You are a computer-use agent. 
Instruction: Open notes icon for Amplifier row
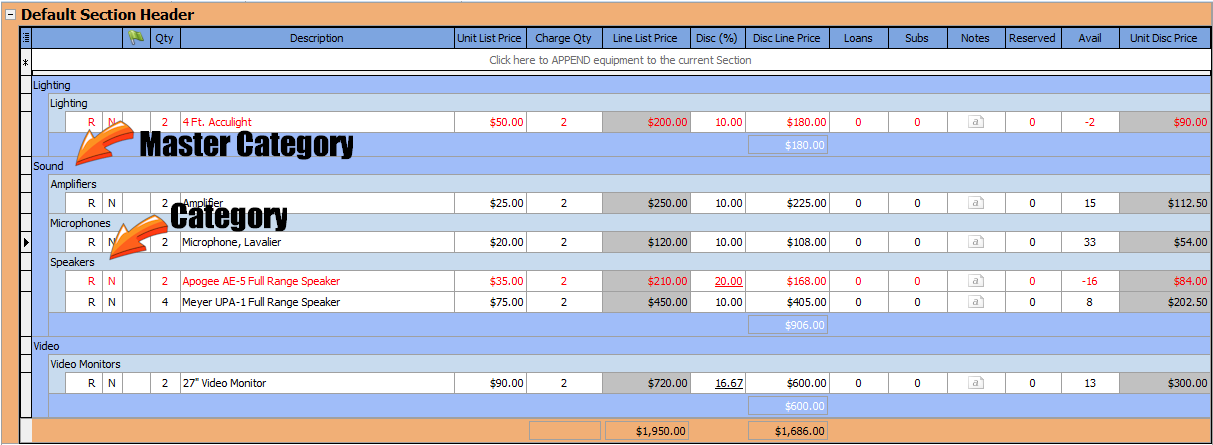[975, 203]
